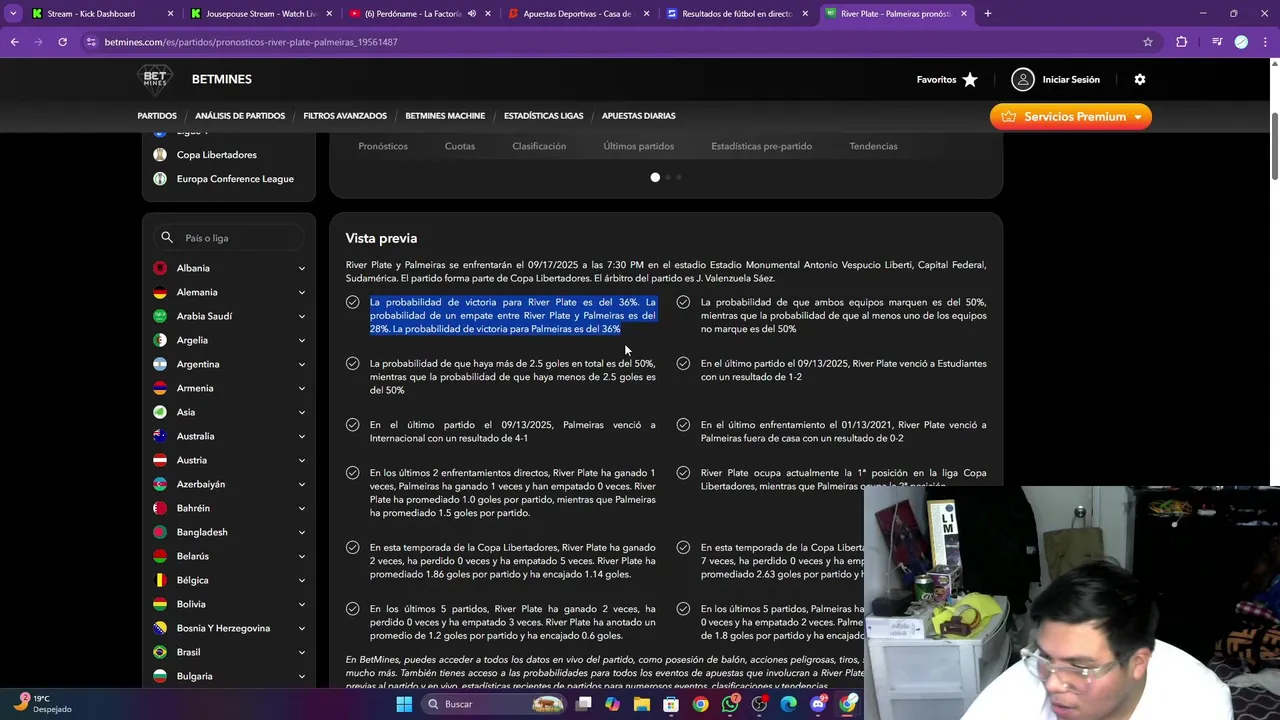Open ANÁLISIS DE PARTIDOS menu
This screenshot has height=720, width=1280.
click(240, 116)
